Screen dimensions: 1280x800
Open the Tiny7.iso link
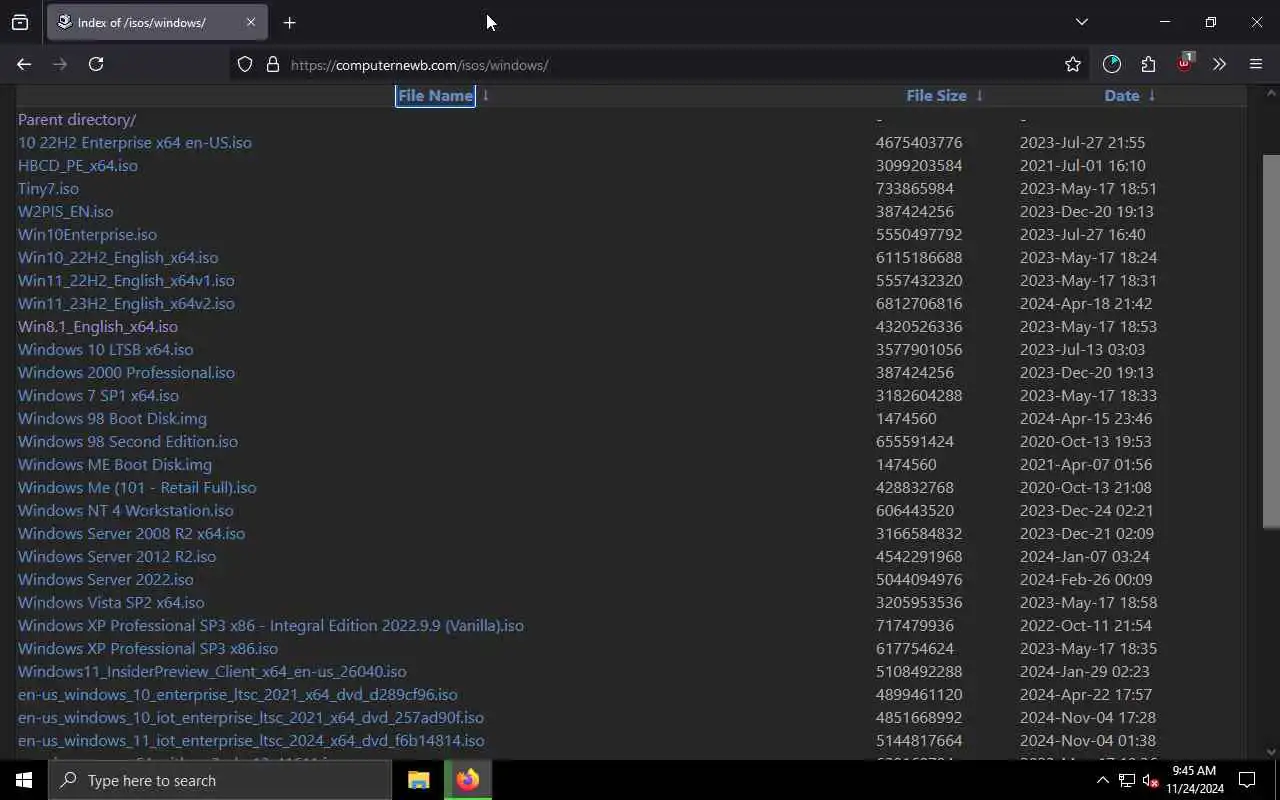(48, 189)
